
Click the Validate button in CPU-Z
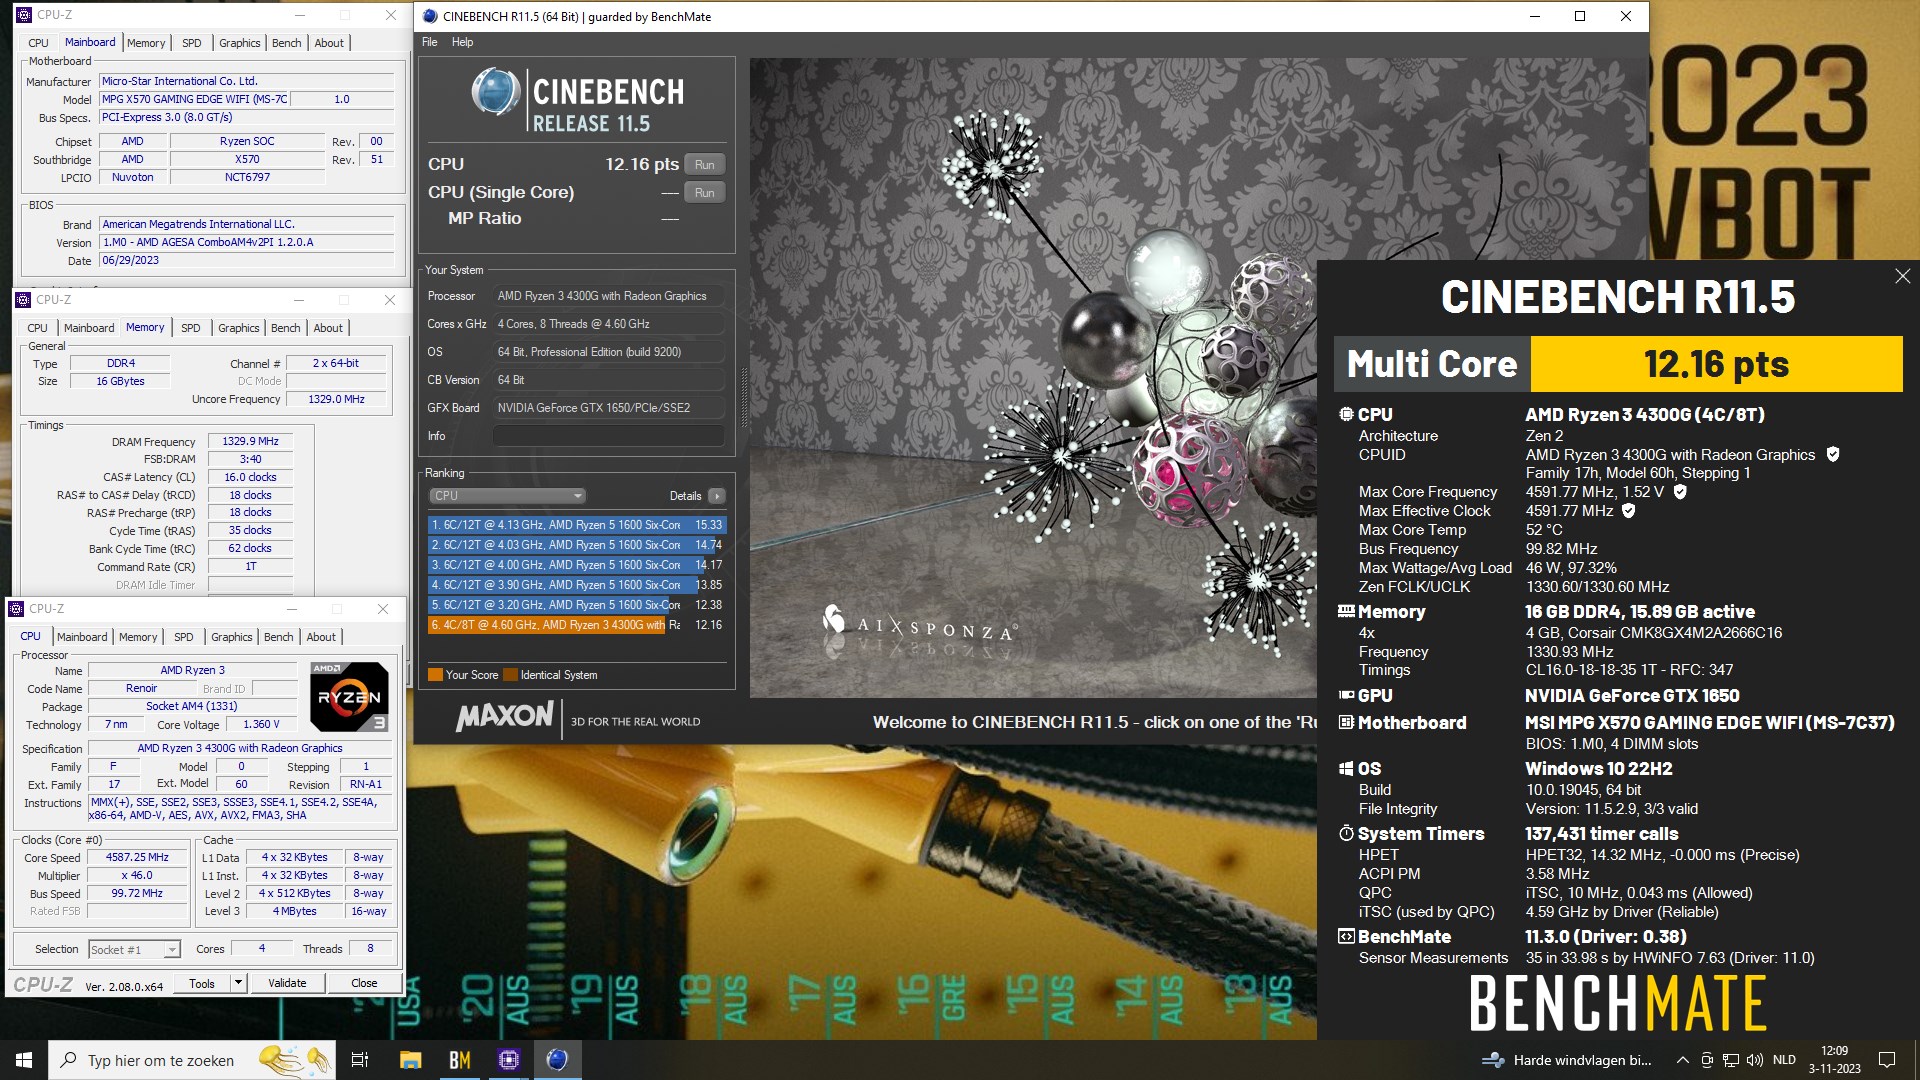pos(287,983)
